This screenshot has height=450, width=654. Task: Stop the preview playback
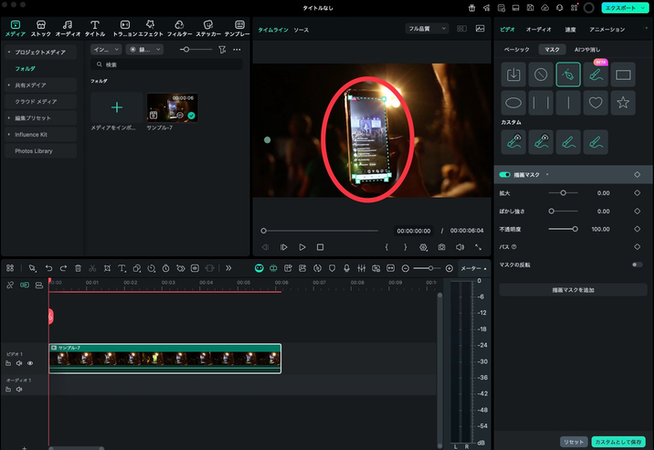(x=320, y=247)
